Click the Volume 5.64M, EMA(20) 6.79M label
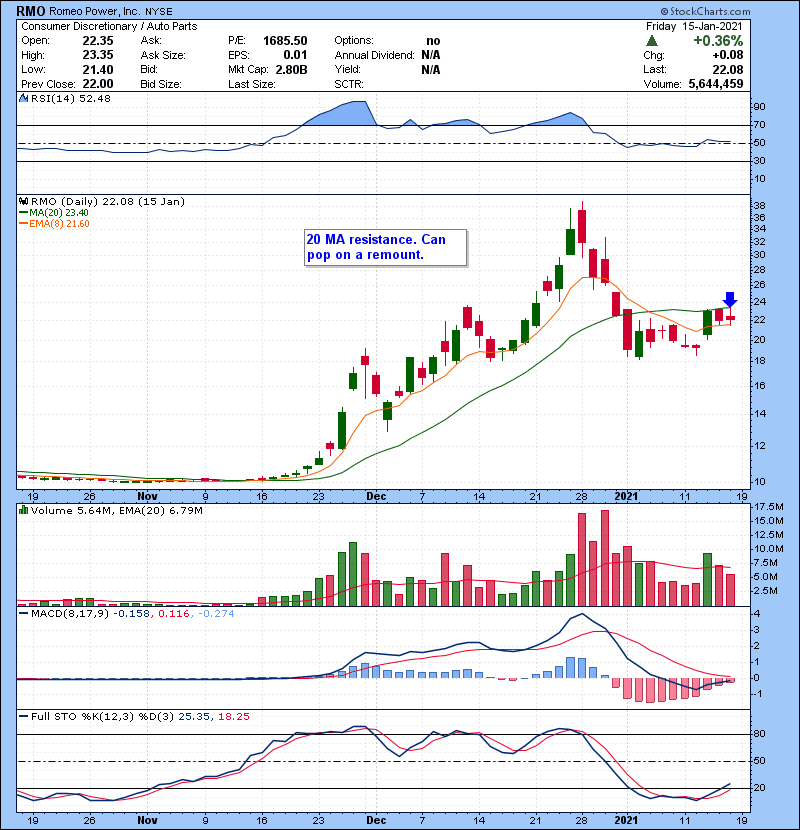 [x=116, y=510]
